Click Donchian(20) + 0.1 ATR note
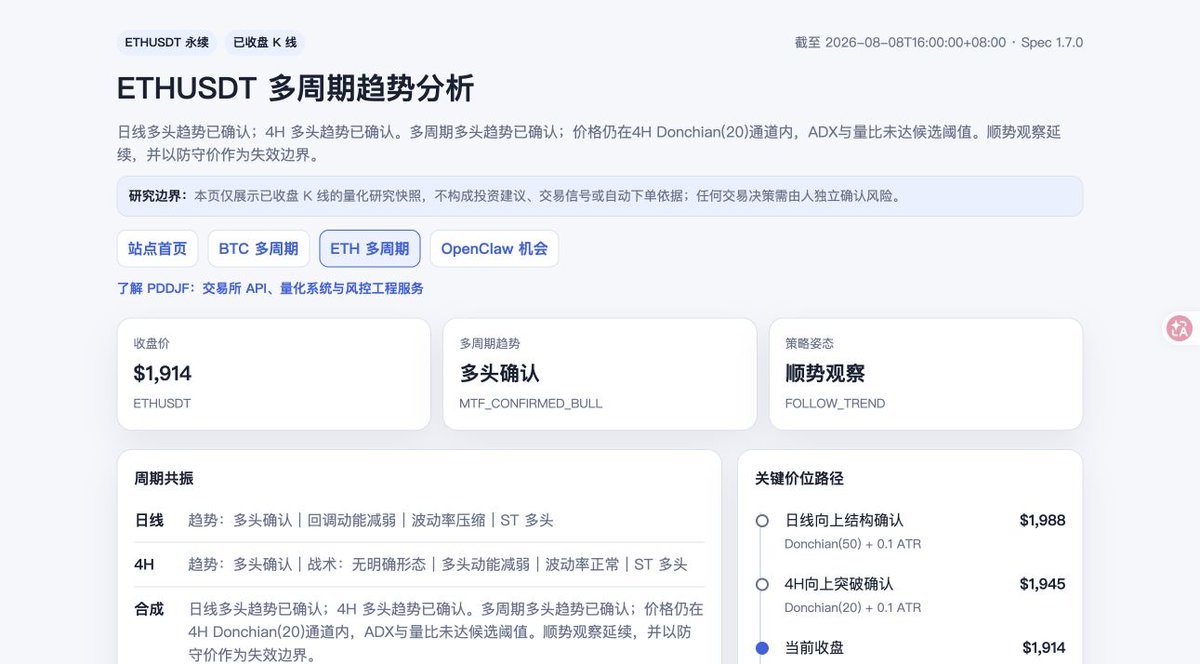Viewport: 1200px width, 664px height. (852, 608)
